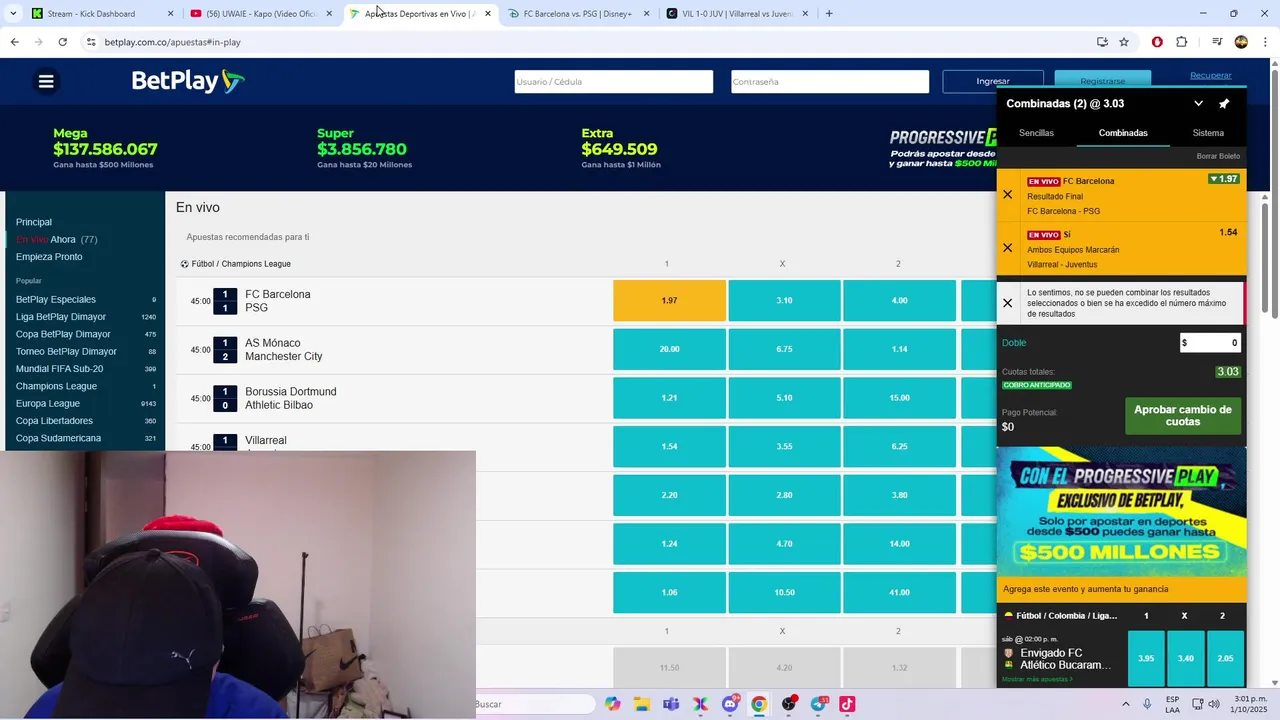Open Copa Libertadores in the sidebar

pyautogui.click(x=54, y=421)
